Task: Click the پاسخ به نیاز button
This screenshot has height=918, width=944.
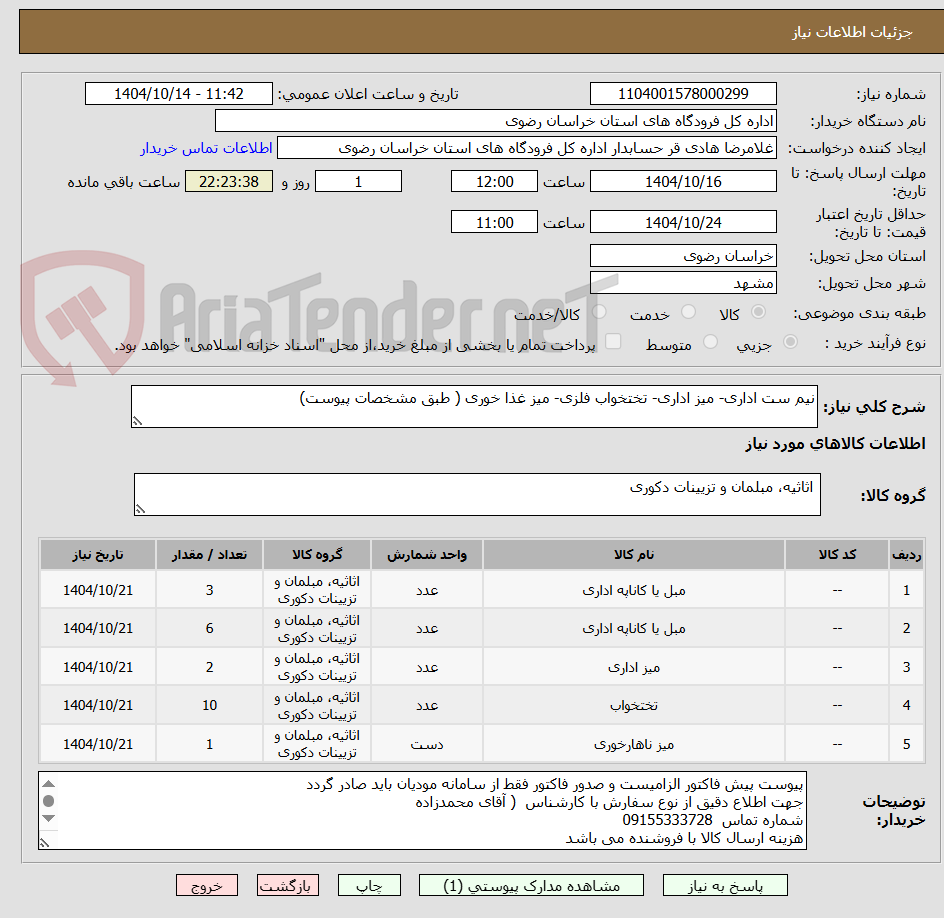Action: pyautogui.click(x=725, y=885)
